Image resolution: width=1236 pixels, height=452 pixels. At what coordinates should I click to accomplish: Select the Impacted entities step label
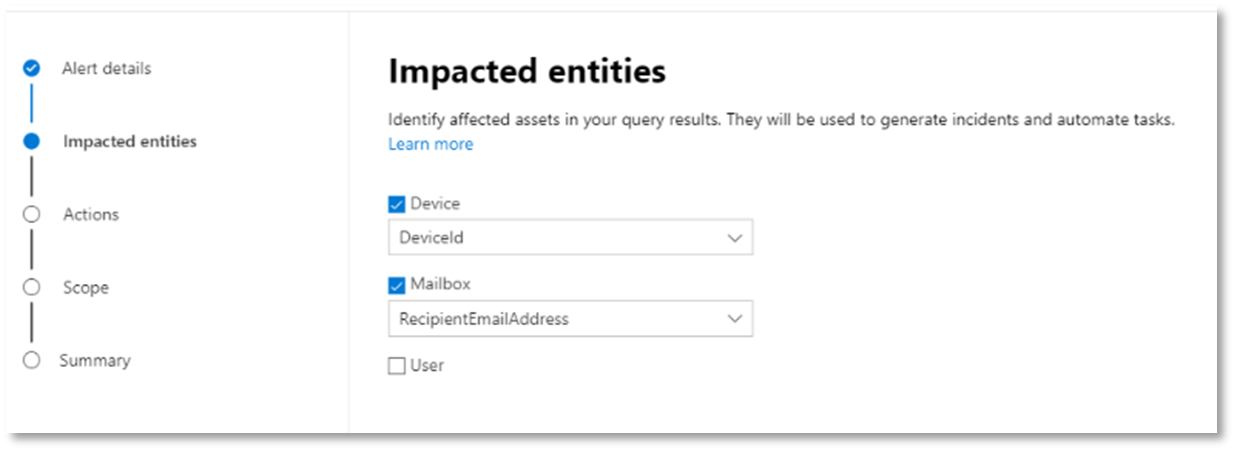[130, 141]
